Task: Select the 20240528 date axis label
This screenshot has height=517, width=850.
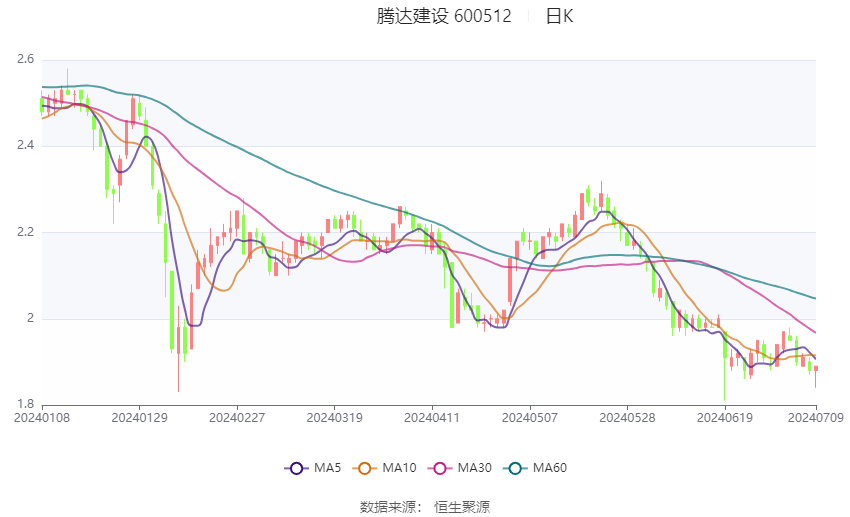Action: (627, 417)
